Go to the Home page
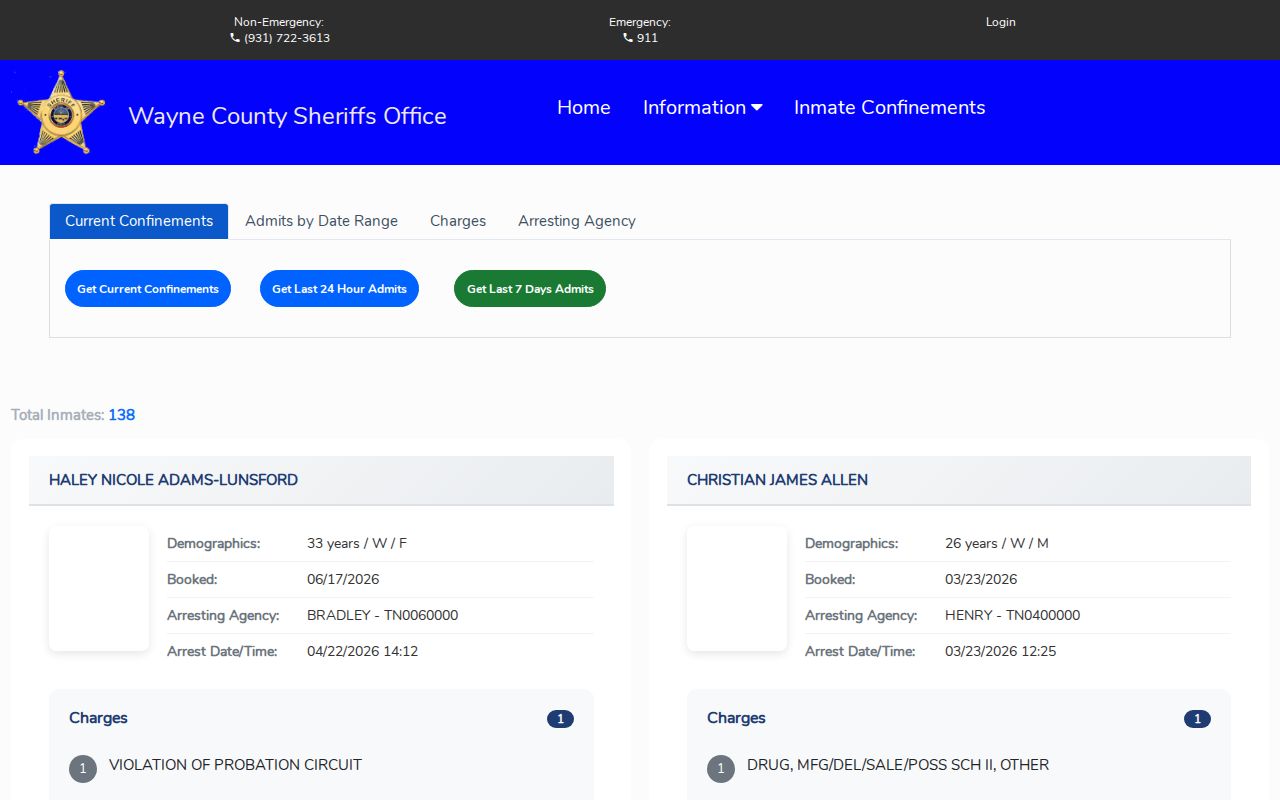Image resolution: width=1280 pixels, height=800 pixels. tap(584, 108)
